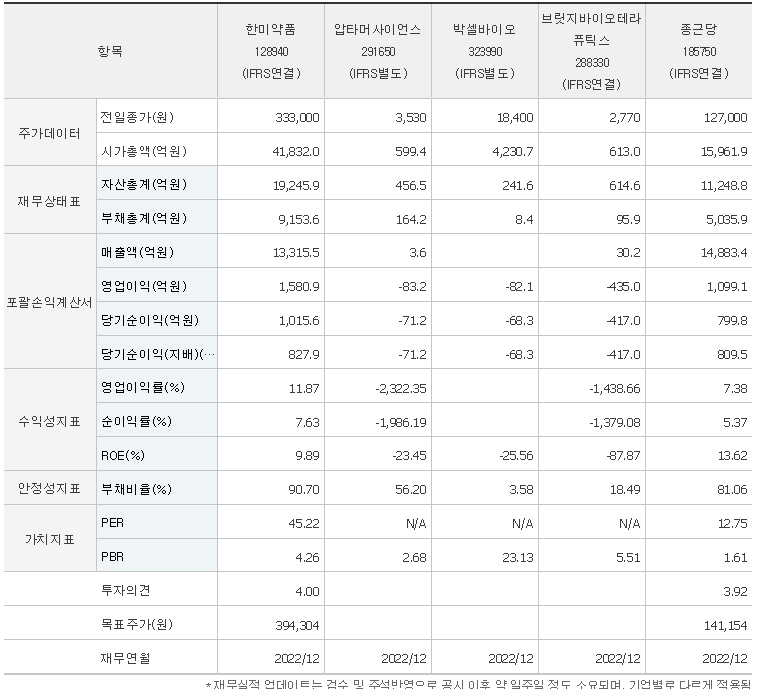The height and width of the screenshot is (689, 760).
Task: Click the 전일종가(원) row label
Action: [137, 117]
